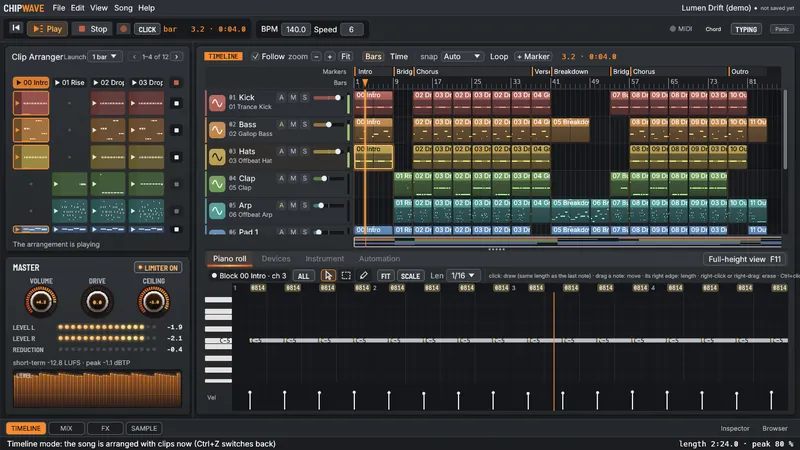Launch the 01 Rise scene
The width and height of the screenshot is (800, 450).
[x=69, y=82]
